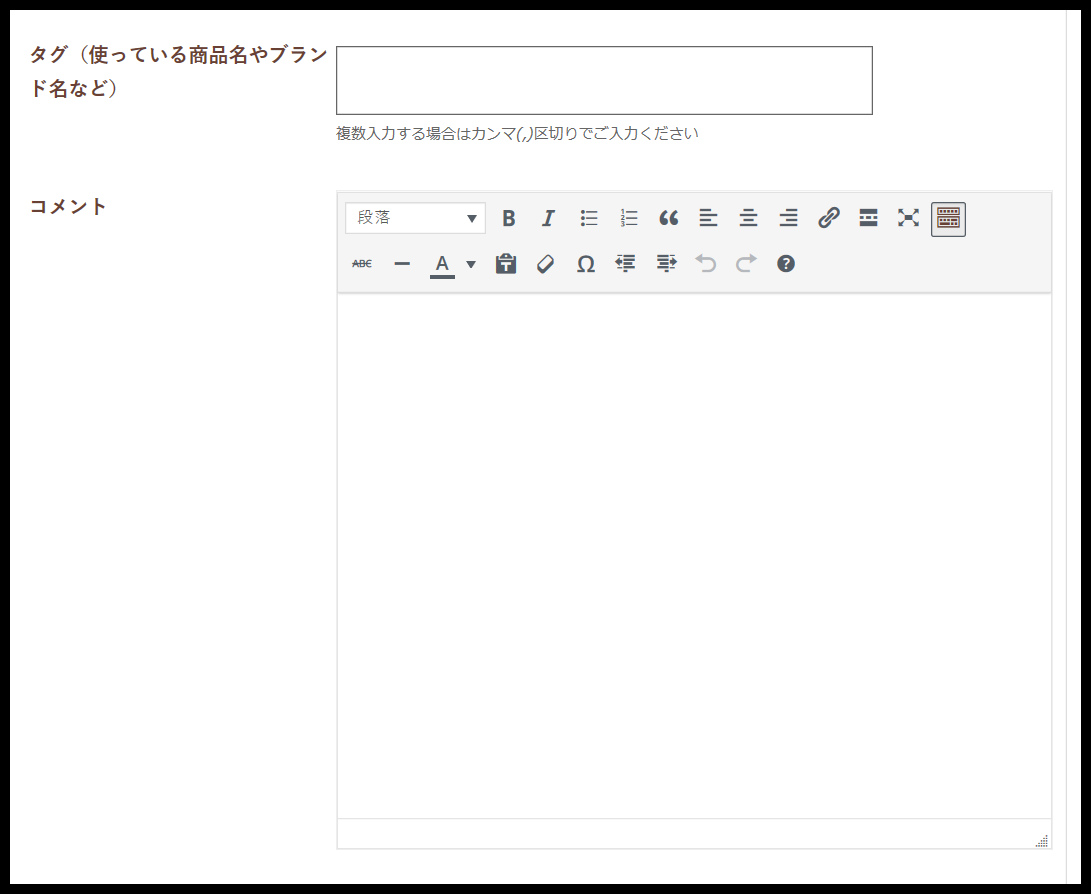Toggle the second toolbar row

[x=948, y=218]
